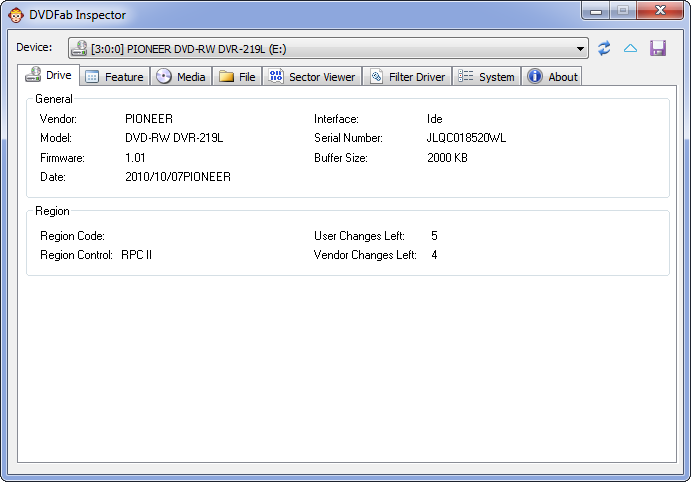Click the DVDFab monkey logo in title bar
Viewport: 691px width, 482px height.
pyautogui.click(x=16, y=15)
